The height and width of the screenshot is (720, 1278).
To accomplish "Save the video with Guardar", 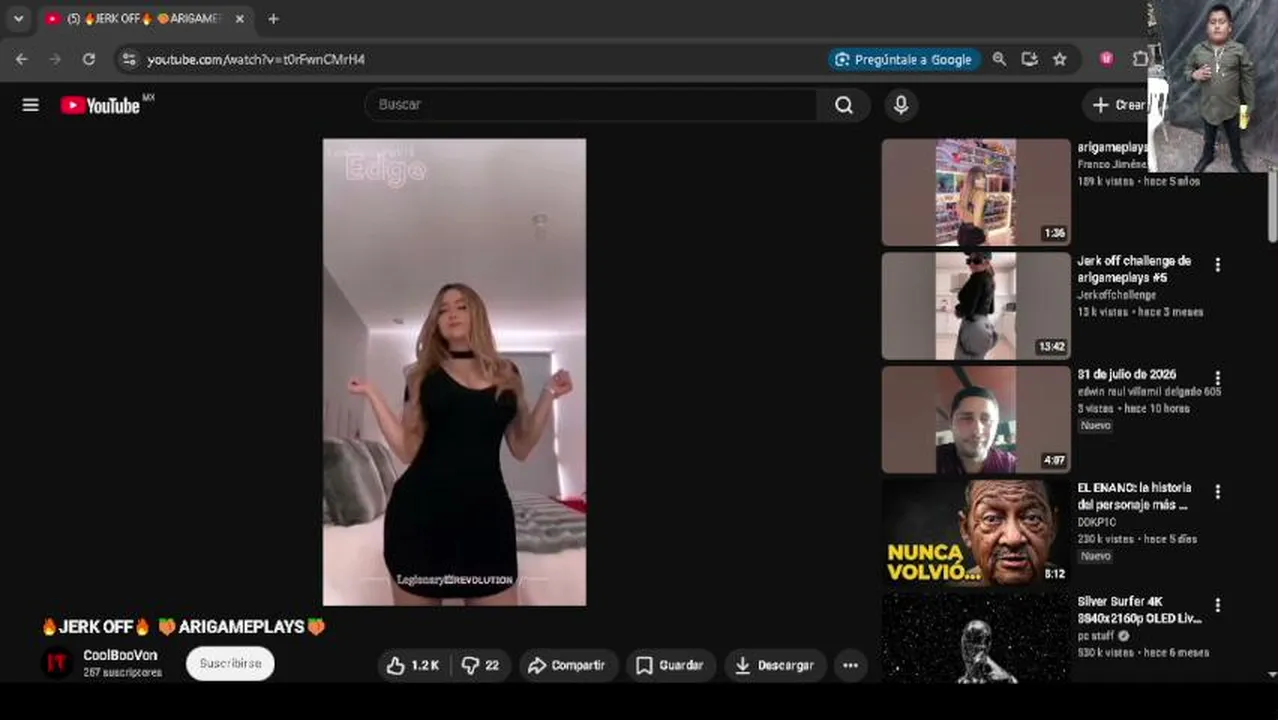I will tap(670, 665).
